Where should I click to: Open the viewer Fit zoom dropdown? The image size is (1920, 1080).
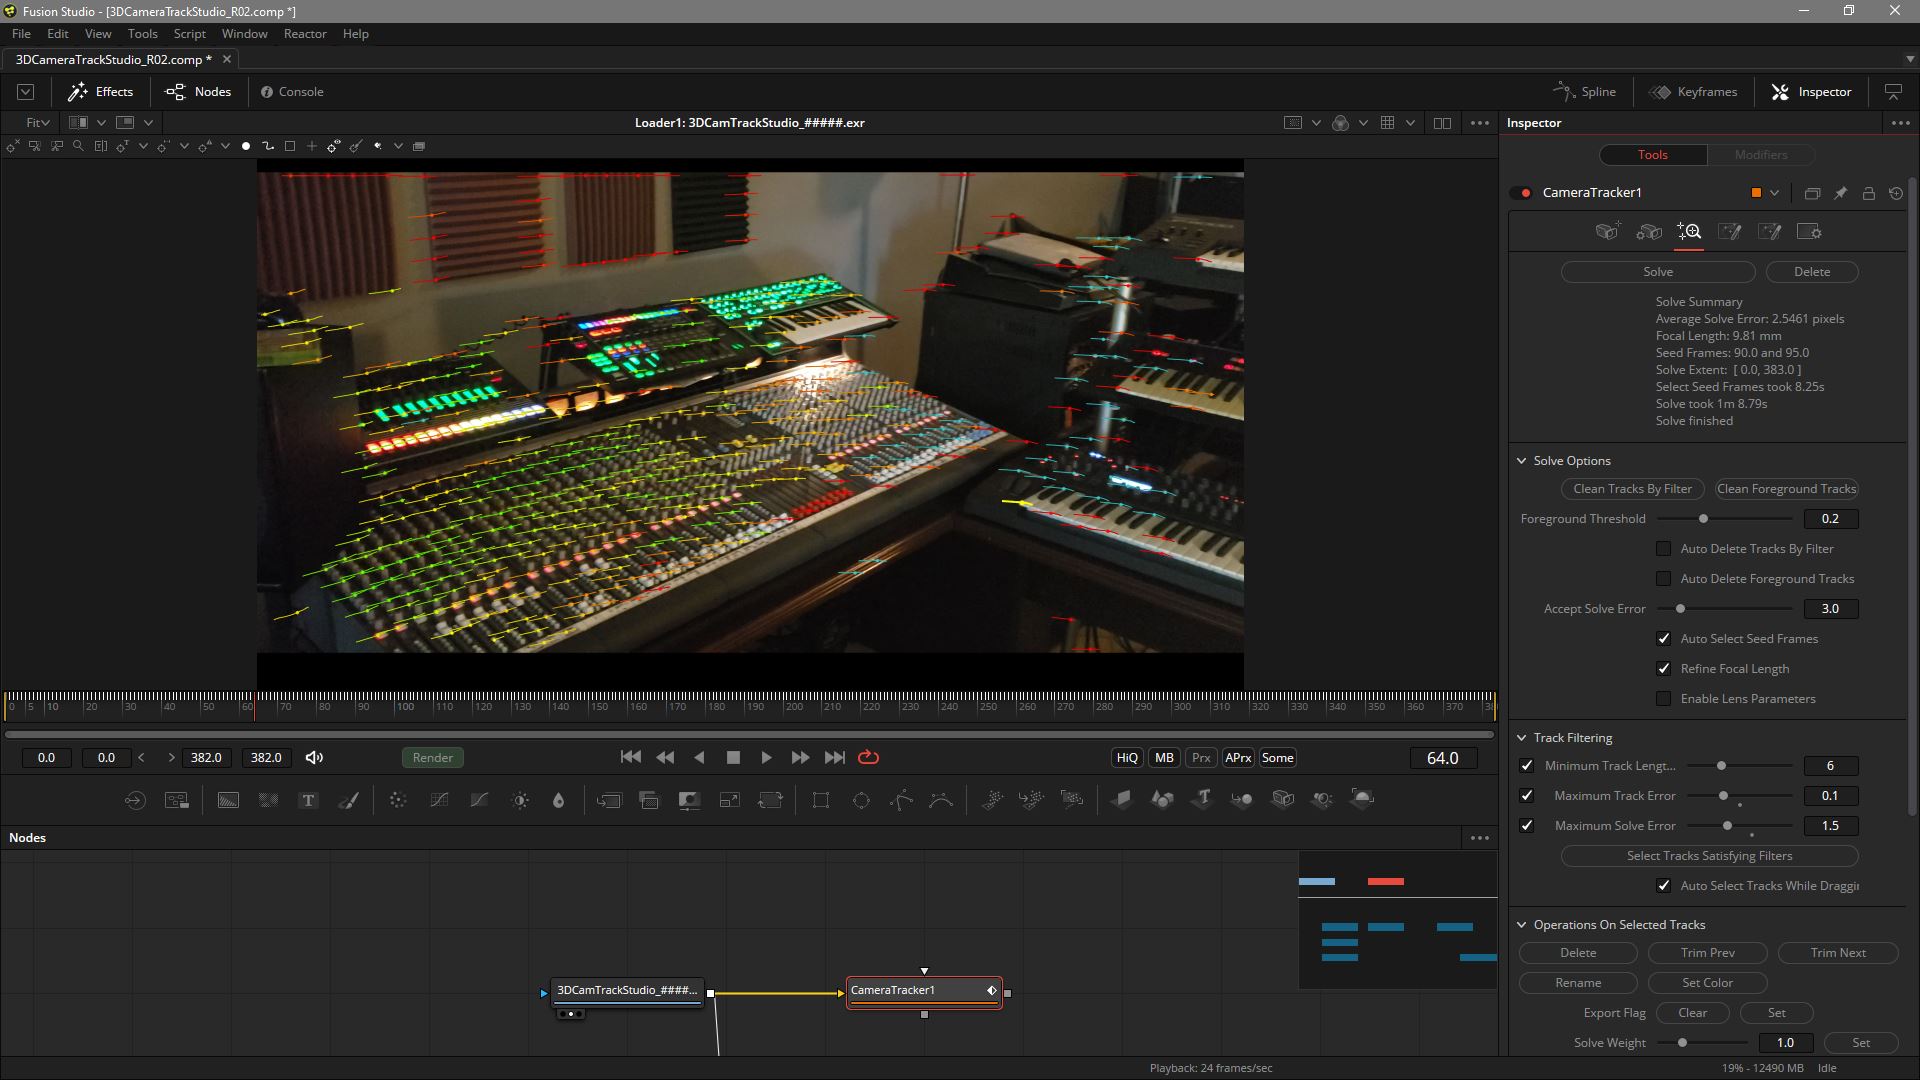click(x=37, y=122)
